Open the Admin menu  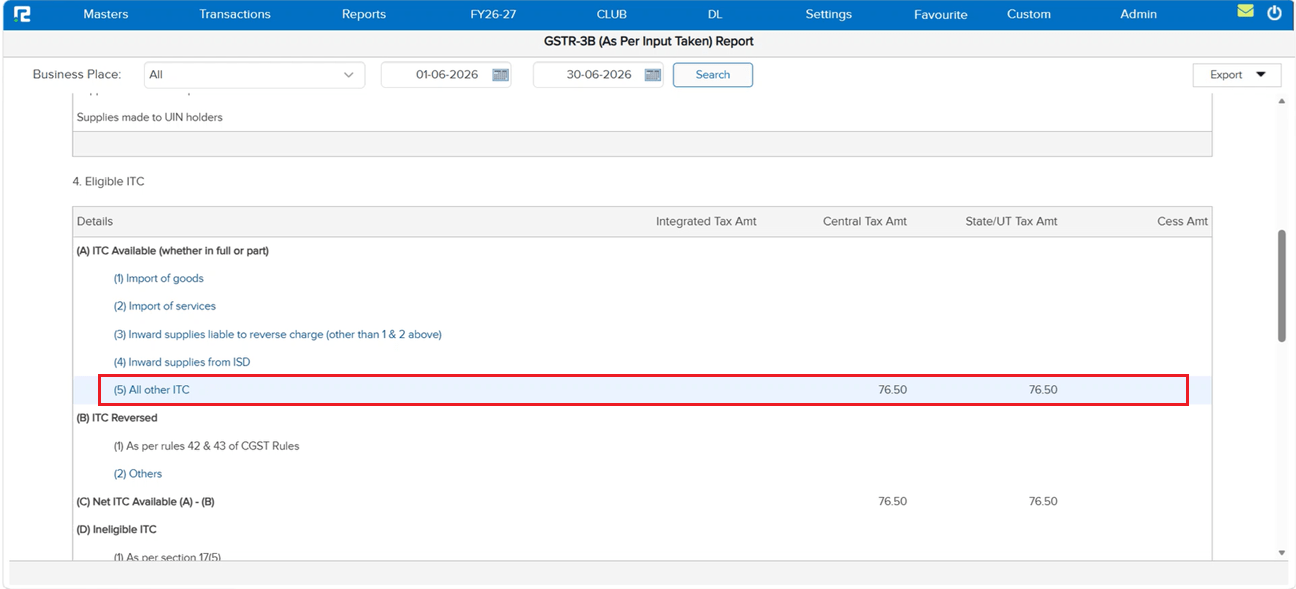[x=1138, y=14]
